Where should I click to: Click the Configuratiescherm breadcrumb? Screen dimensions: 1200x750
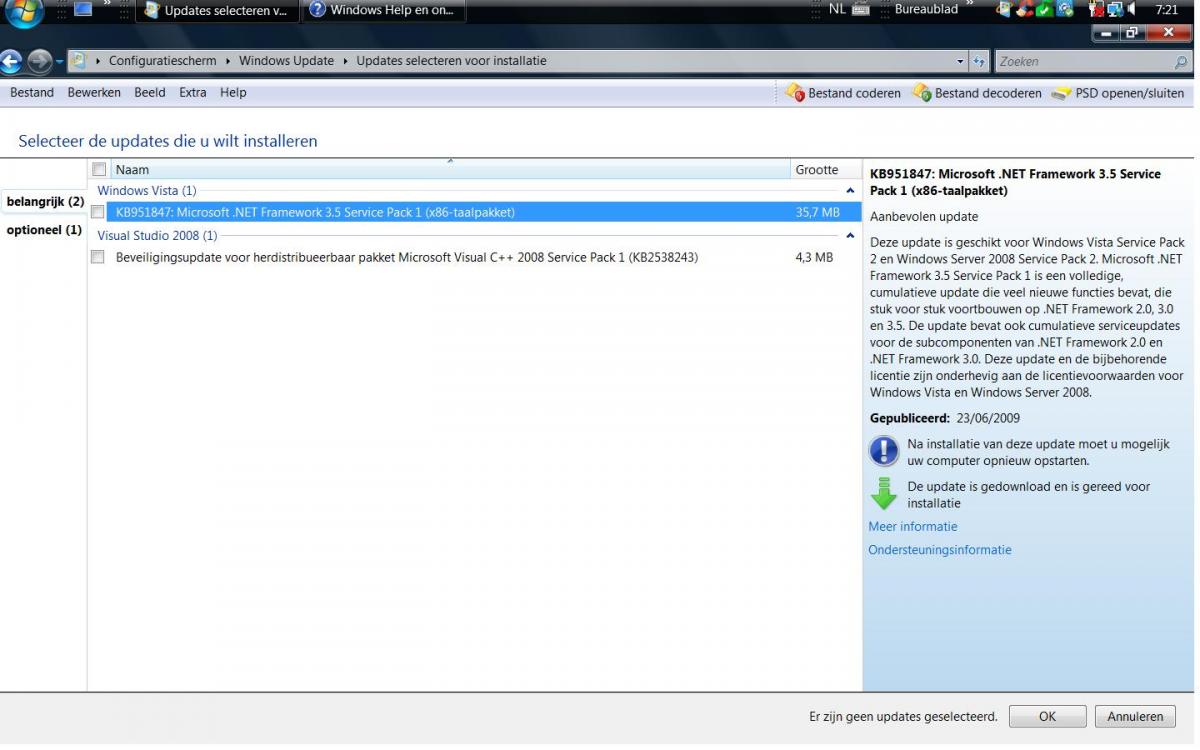(162, 61)
